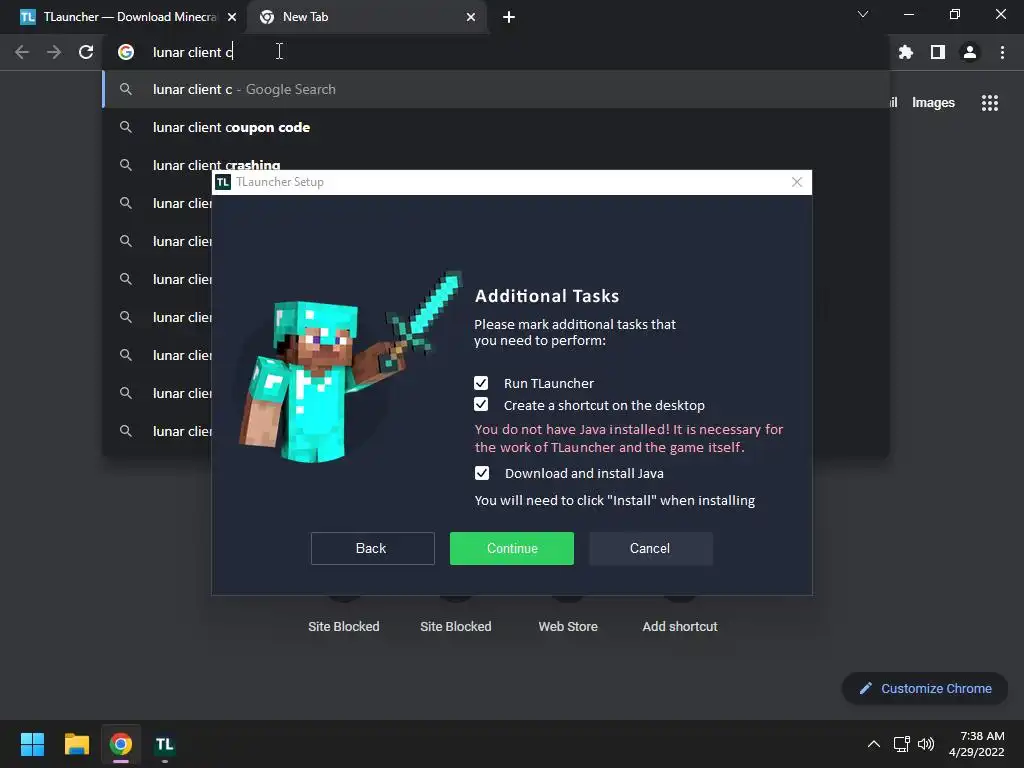1024x768 pixels.
Task: Cancel the TLauncher setup
Action: coord(650,548)
